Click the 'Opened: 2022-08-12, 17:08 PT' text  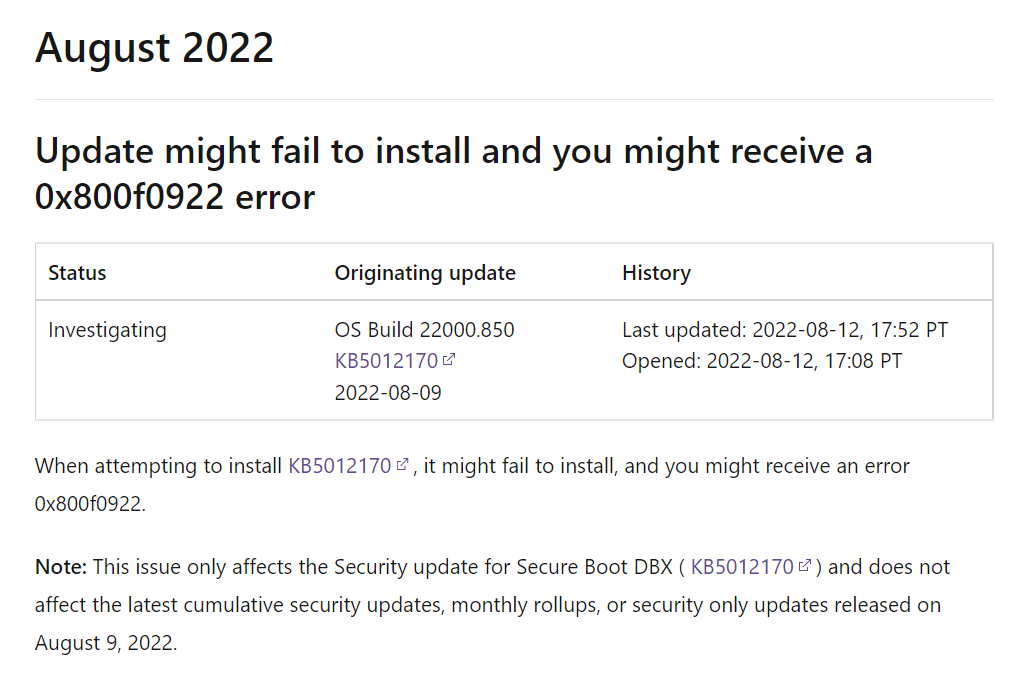[762, 361]
